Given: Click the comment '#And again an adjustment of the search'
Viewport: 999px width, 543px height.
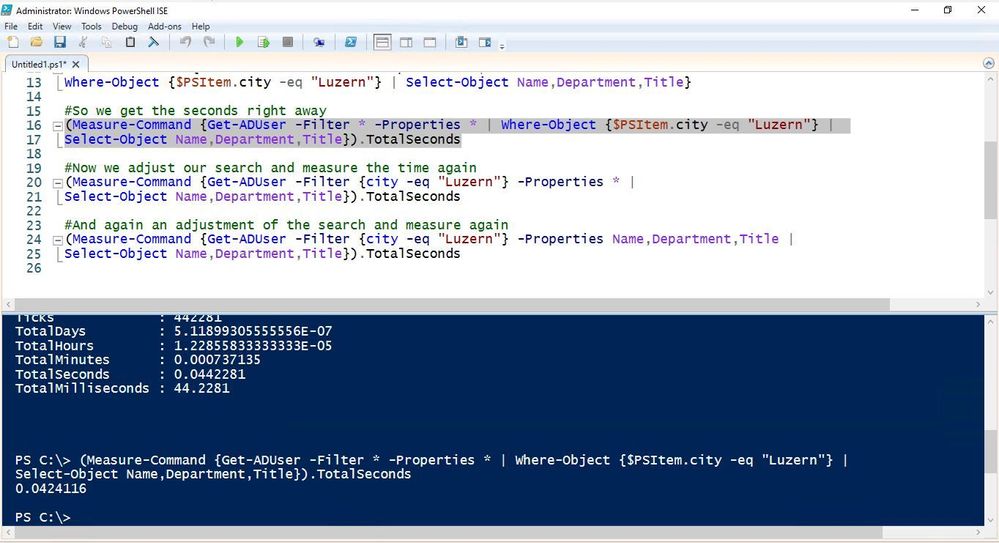Looking at the screenshot, I should 286,225.
